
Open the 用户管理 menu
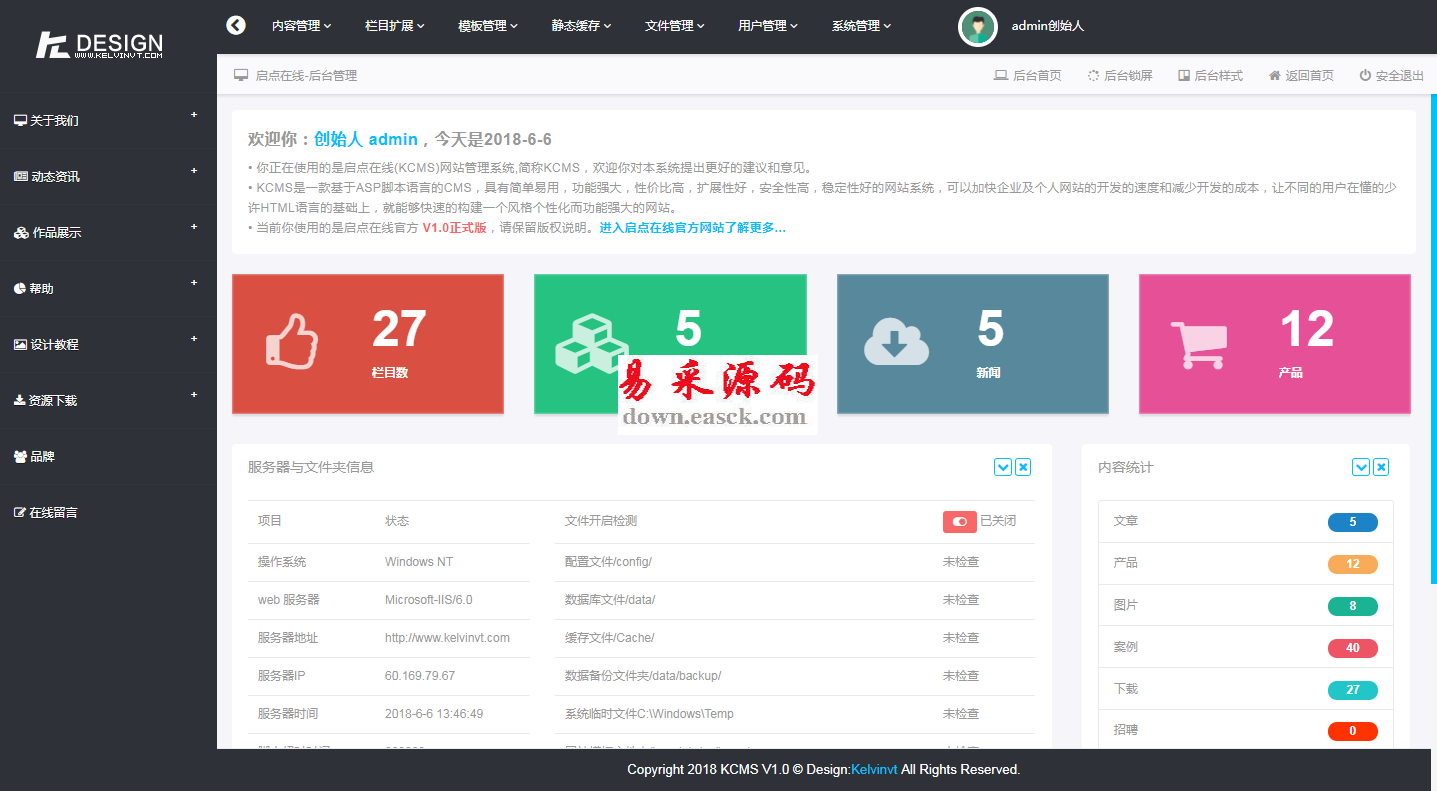click(768, 26)
